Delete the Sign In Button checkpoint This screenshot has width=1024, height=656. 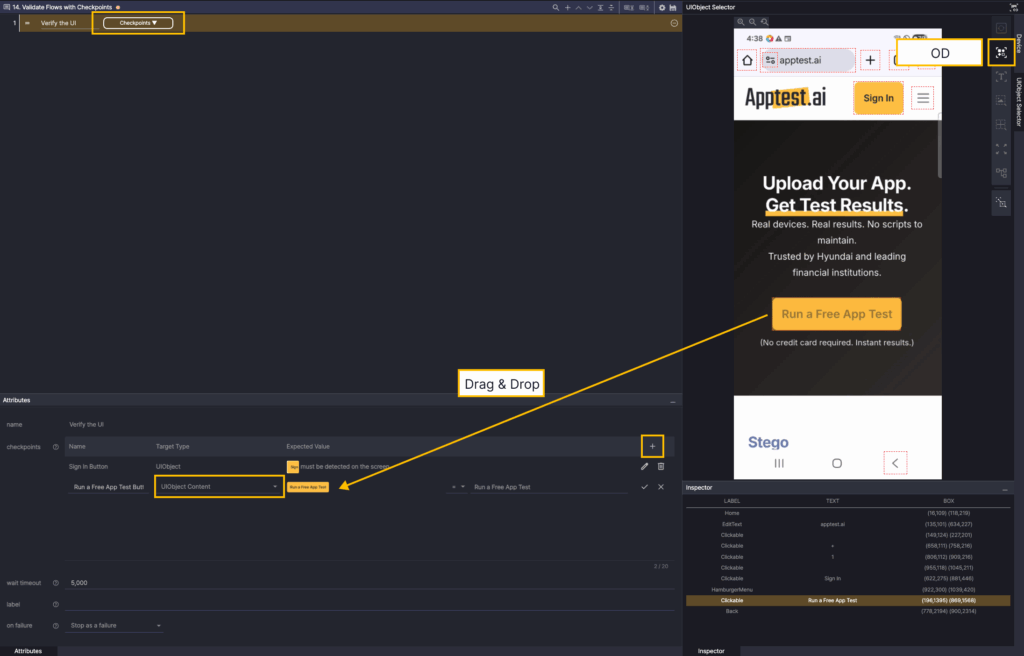tap(661, 466)
